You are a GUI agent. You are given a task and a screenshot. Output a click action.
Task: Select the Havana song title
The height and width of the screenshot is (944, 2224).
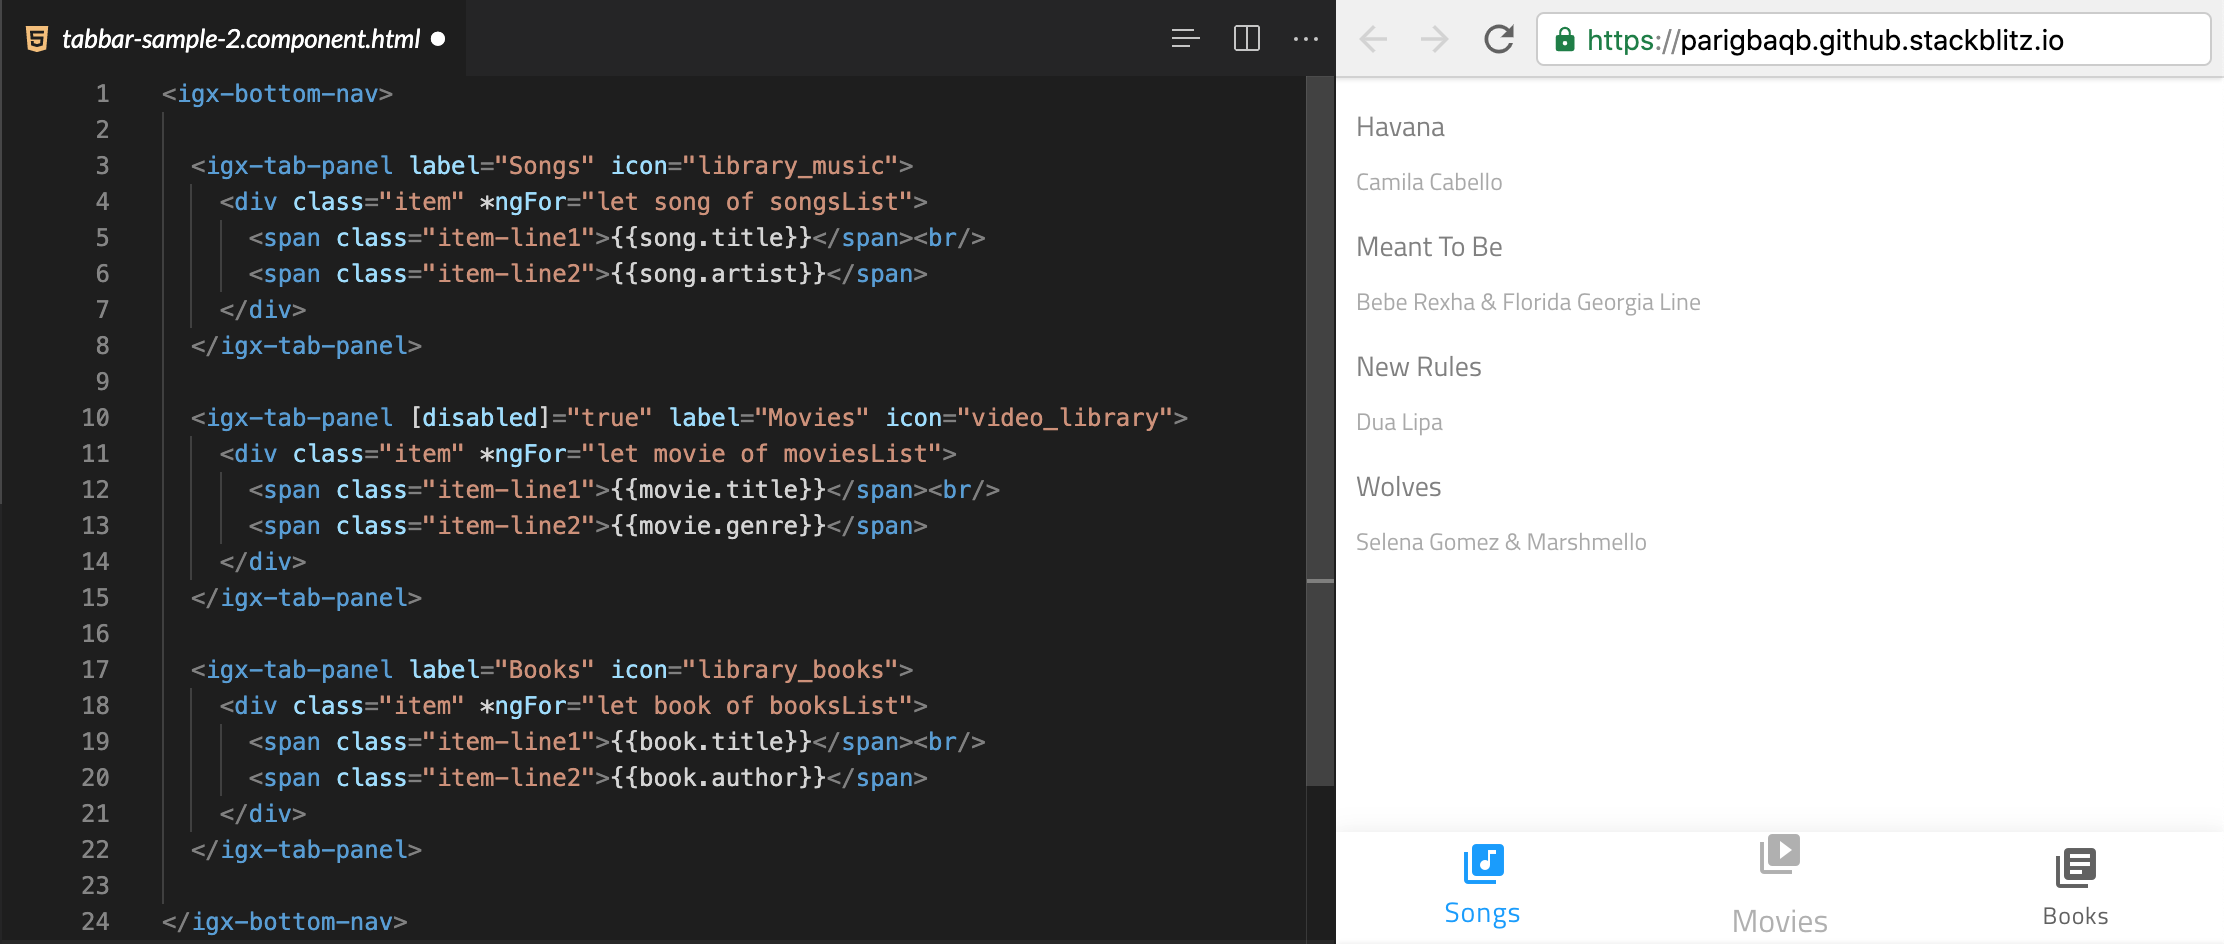click(x=1400, y=127)
